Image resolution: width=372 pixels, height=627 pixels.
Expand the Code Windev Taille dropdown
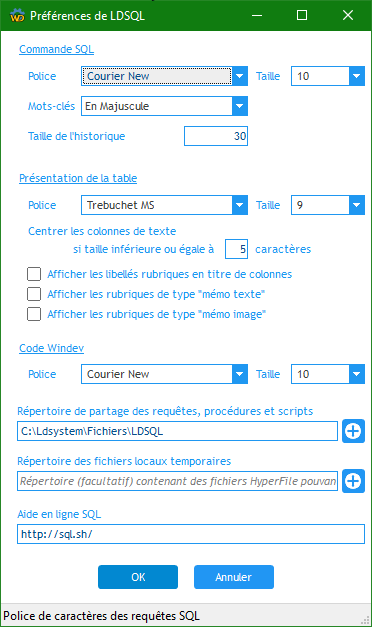click(x=356, y=374)
